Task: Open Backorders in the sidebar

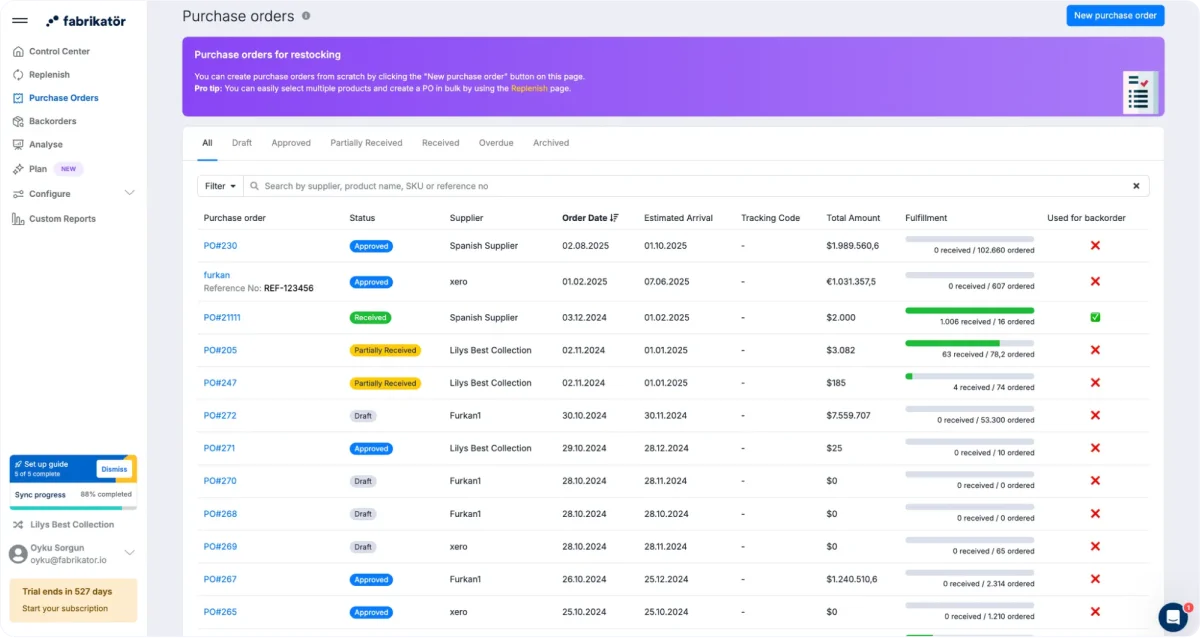Action: point(52,121)
